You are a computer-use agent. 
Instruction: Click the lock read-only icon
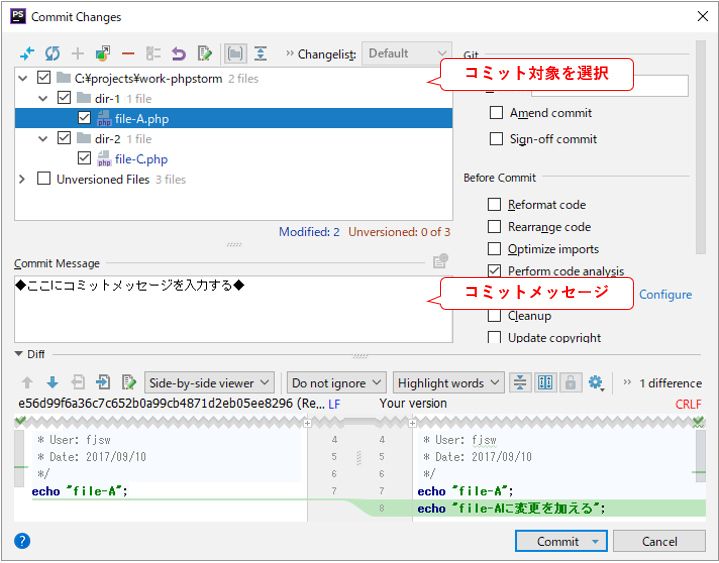(570, 382)
